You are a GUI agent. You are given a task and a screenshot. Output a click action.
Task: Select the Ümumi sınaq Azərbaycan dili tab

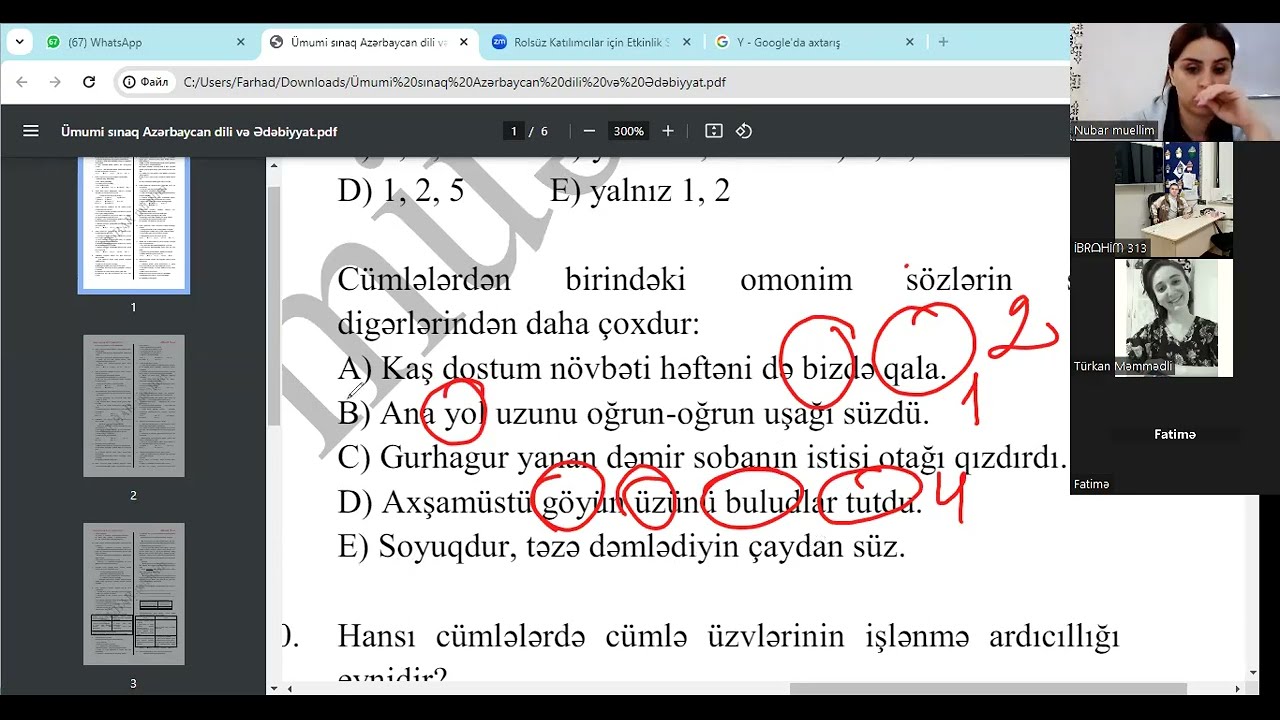tap(369, 42)
